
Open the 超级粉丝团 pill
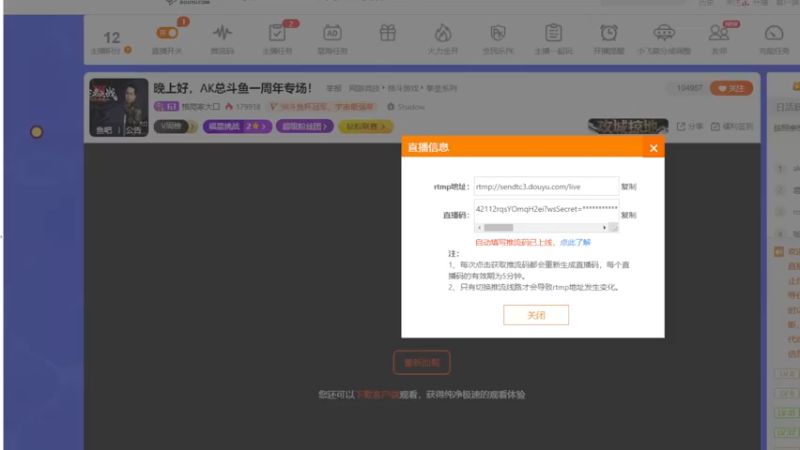click(305, 126)
